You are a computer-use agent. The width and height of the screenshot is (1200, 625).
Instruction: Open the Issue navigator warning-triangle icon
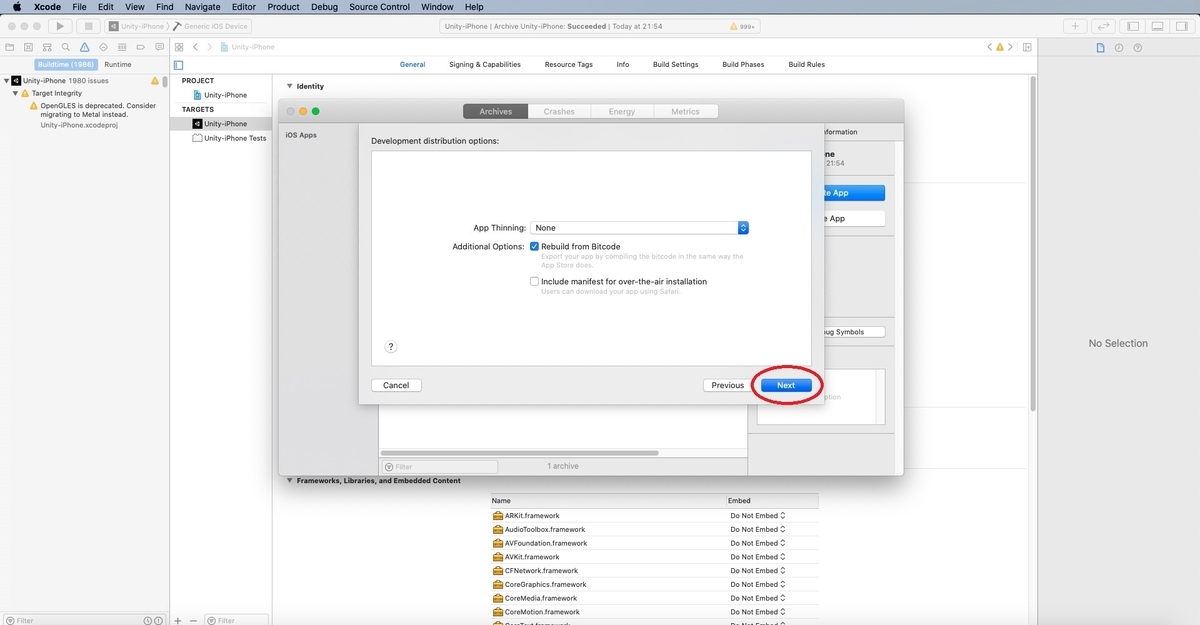point(84,47)
